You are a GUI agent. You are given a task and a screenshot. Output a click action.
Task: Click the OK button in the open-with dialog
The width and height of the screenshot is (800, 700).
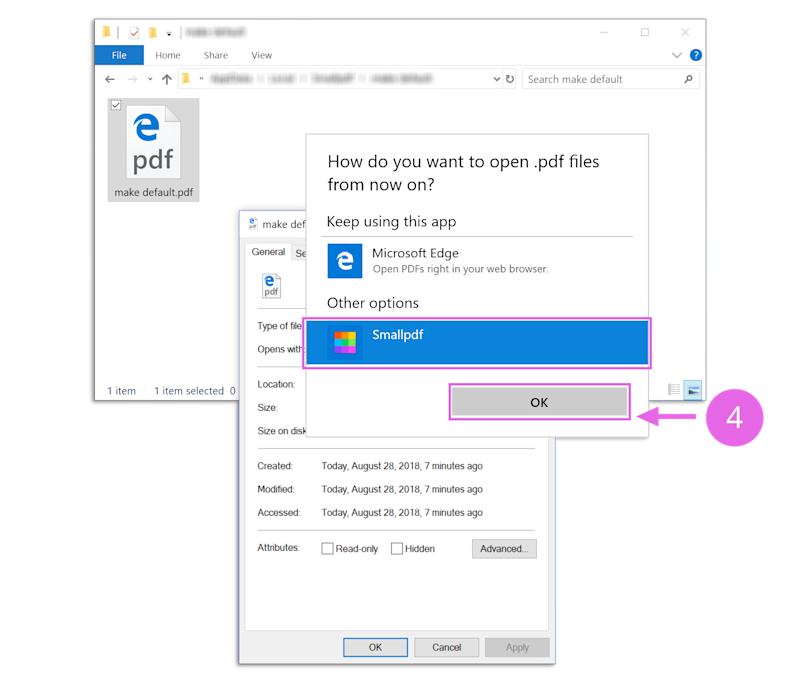(539, 402)
